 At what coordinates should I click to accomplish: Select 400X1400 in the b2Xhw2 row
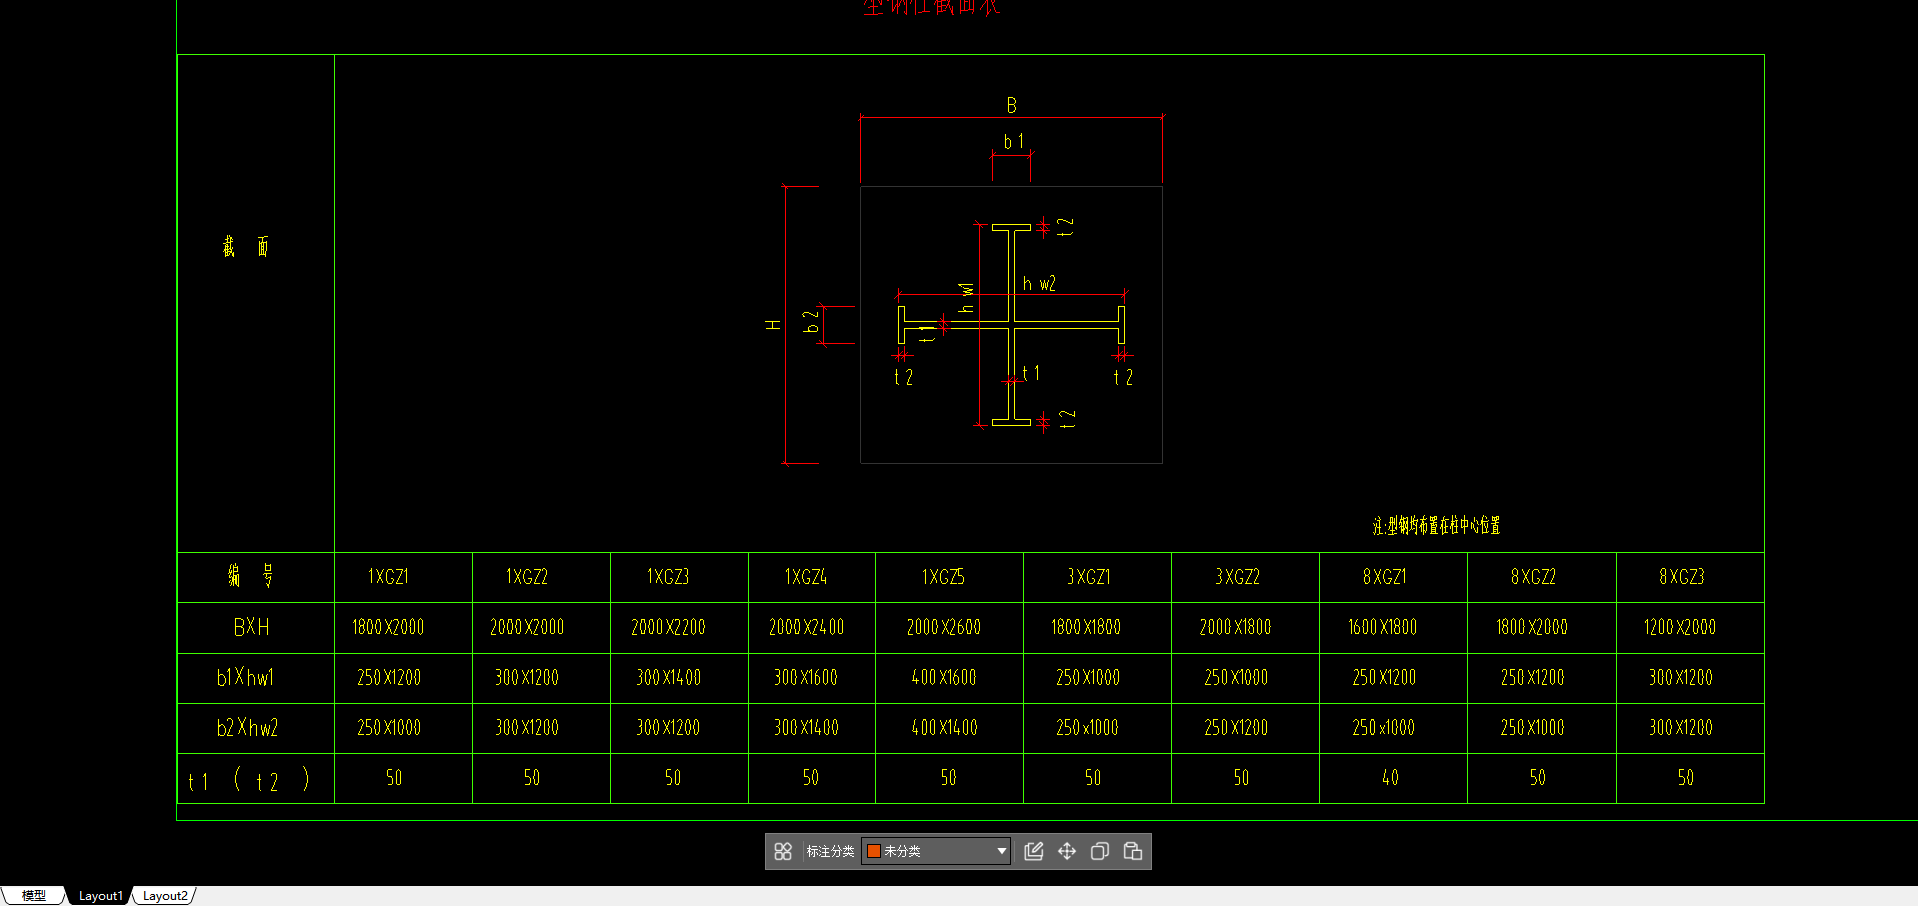[x=945, y=727]
